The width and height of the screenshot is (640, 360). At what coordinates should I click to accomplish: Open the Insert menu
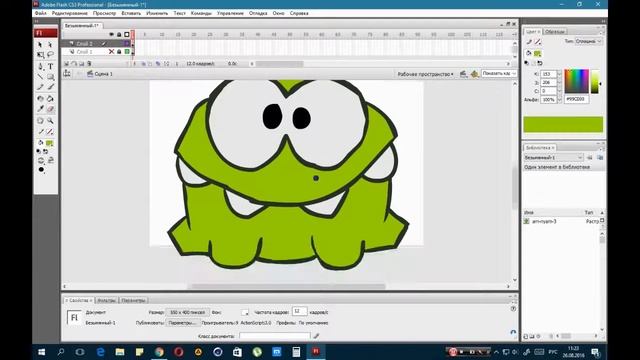(131, 13)
